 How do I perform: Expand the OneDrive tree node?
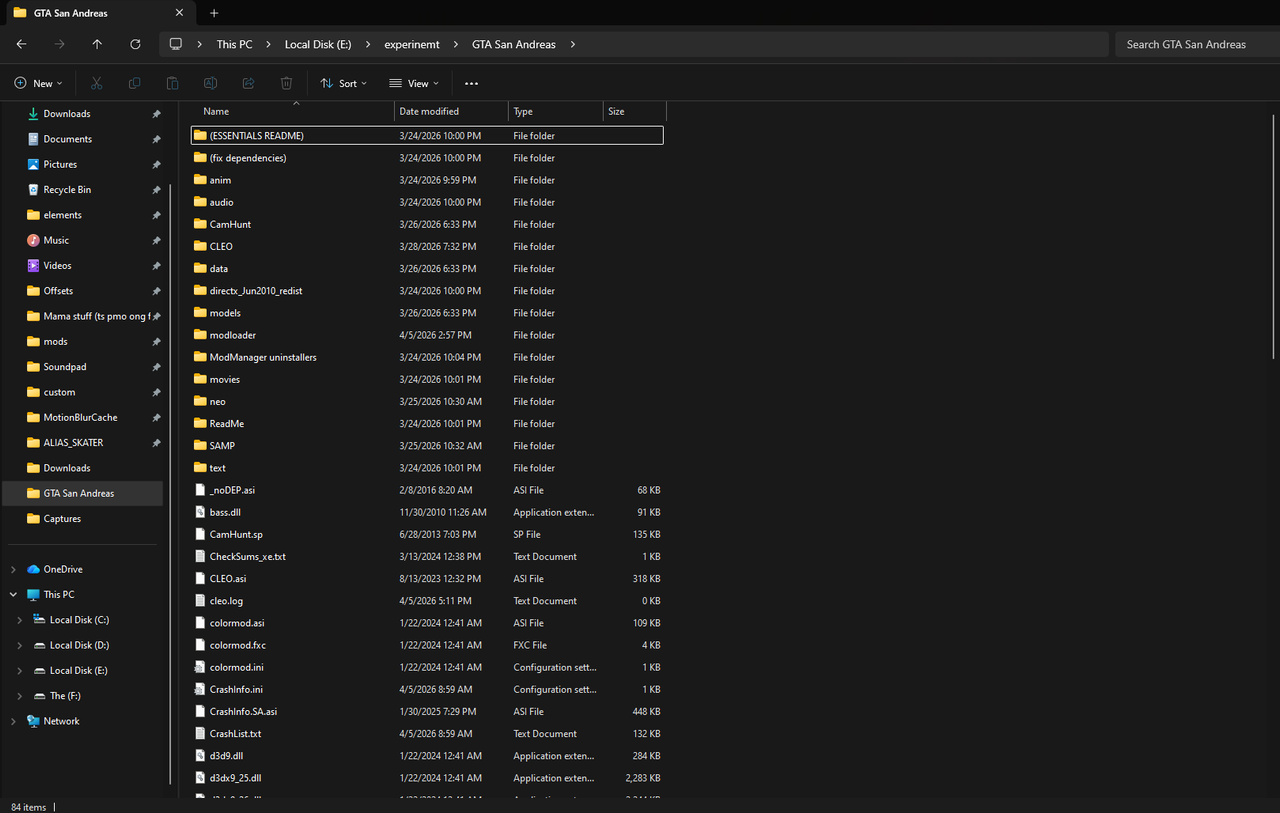click(13, 569)
